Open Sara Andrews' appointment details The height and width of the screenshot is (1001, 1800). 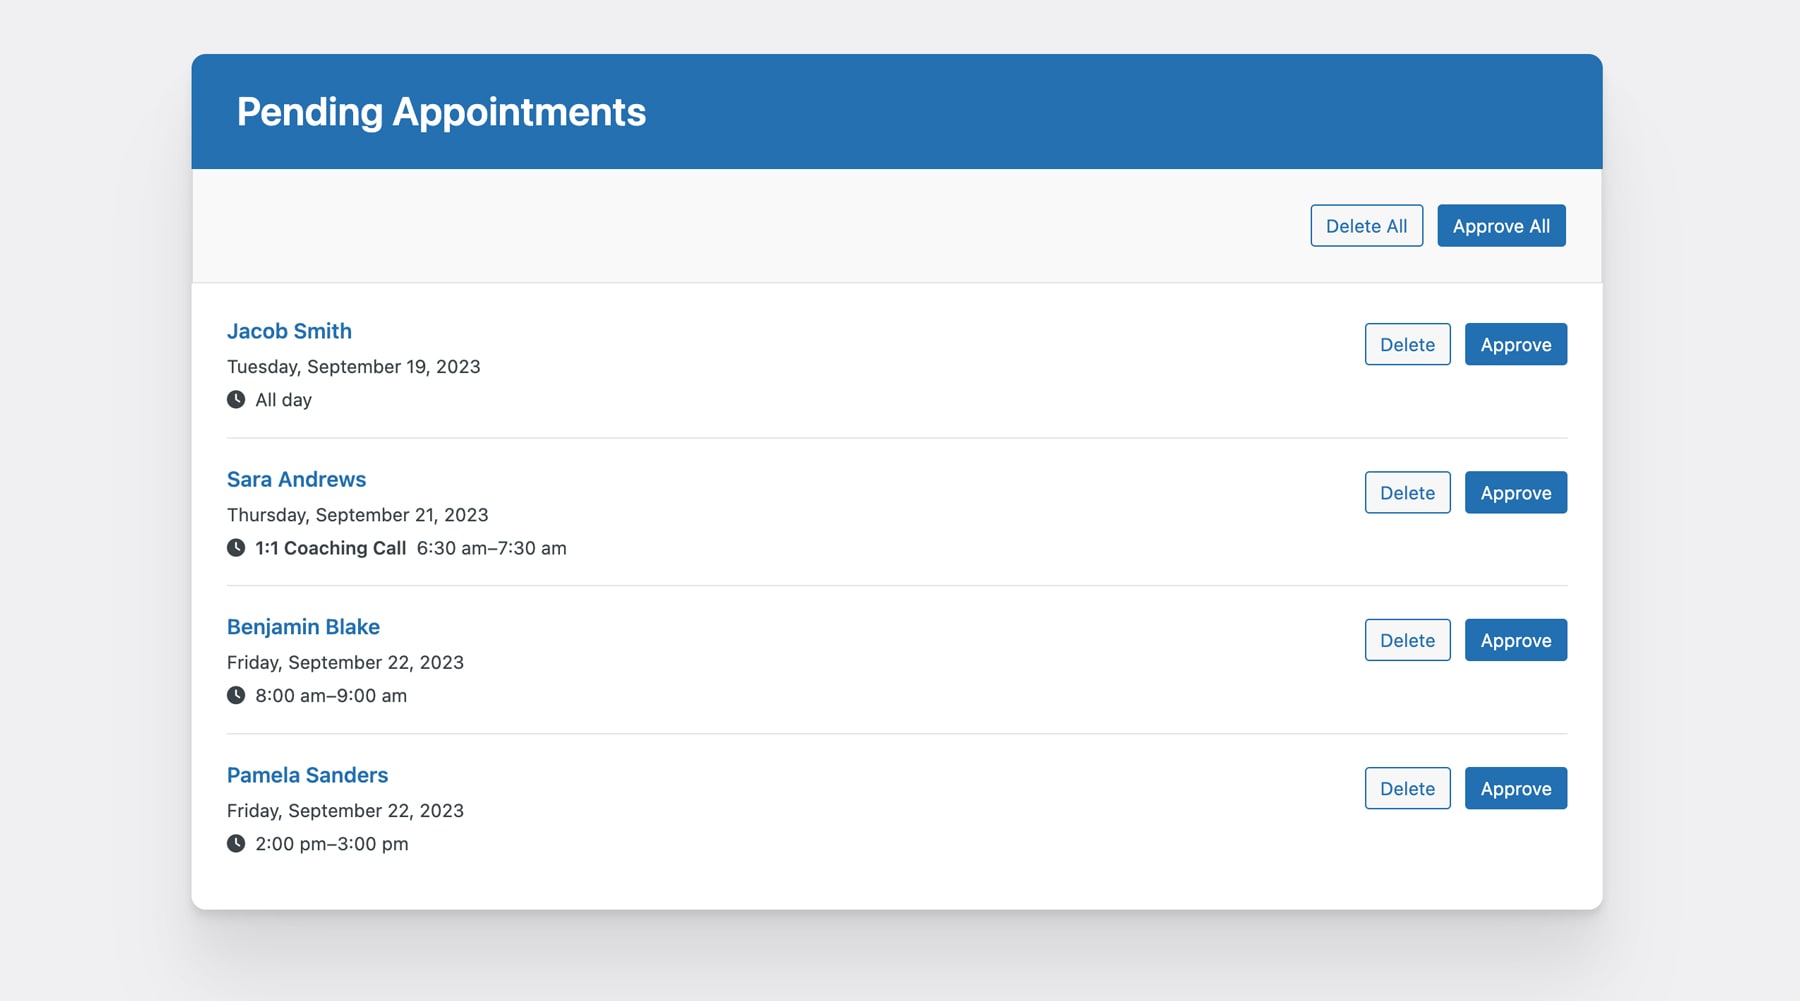(x=296, y=479)
